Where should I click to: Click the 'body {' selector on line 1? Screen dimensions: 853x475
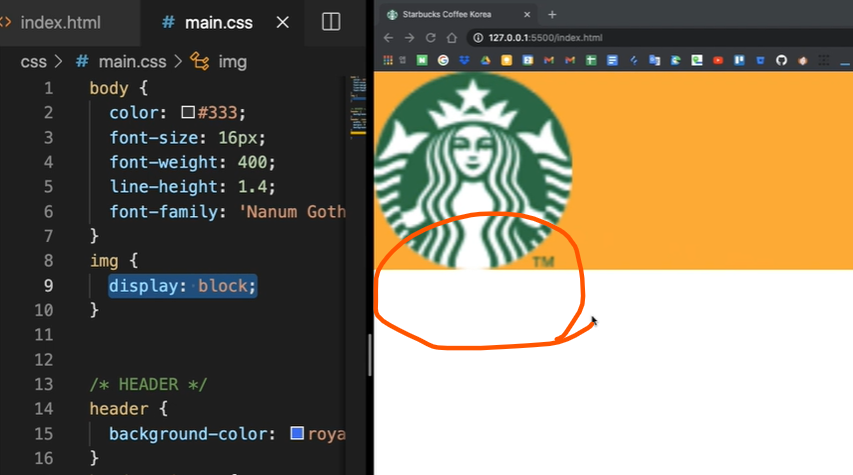[x=119, y=88]
